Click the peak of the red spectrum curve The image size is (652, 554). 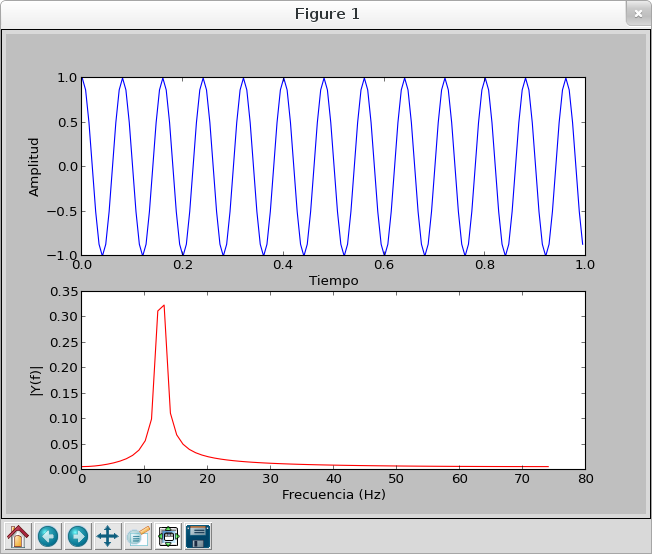point(163,306)
